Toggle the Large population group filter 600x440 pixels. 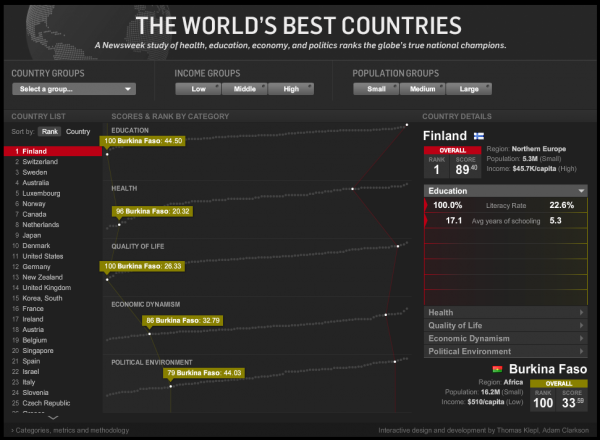click(x=469, y=89)
